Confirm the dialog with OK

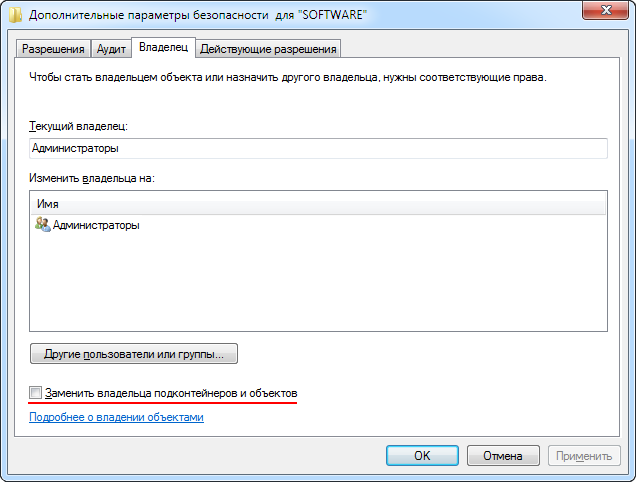click(x=422, y=456)
